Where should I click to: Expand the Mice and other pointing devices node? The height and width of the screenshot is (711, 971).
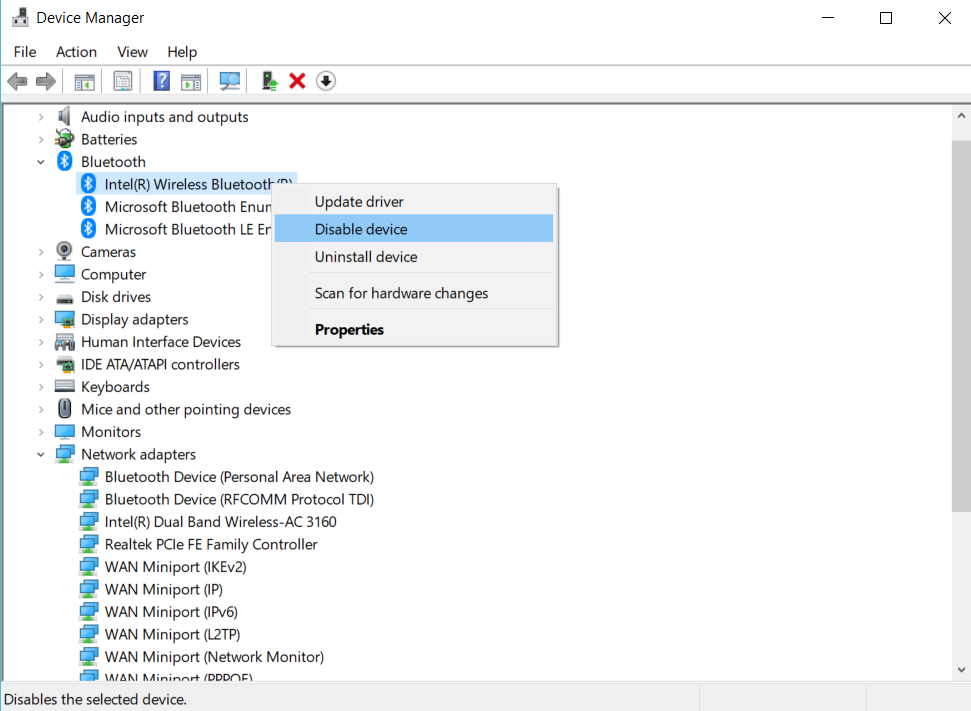(41, 409)
